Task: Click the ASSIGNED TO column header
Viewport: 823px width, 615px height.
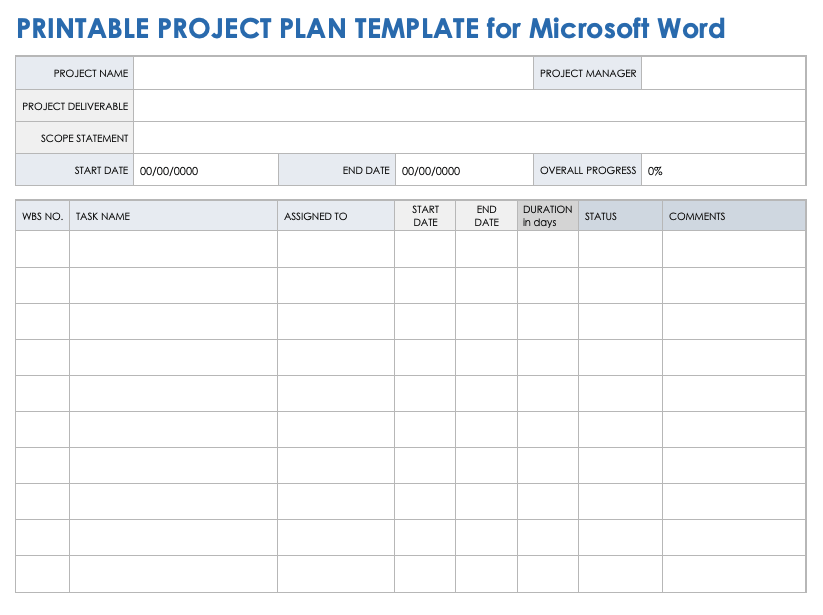Action: pos(316,216)
